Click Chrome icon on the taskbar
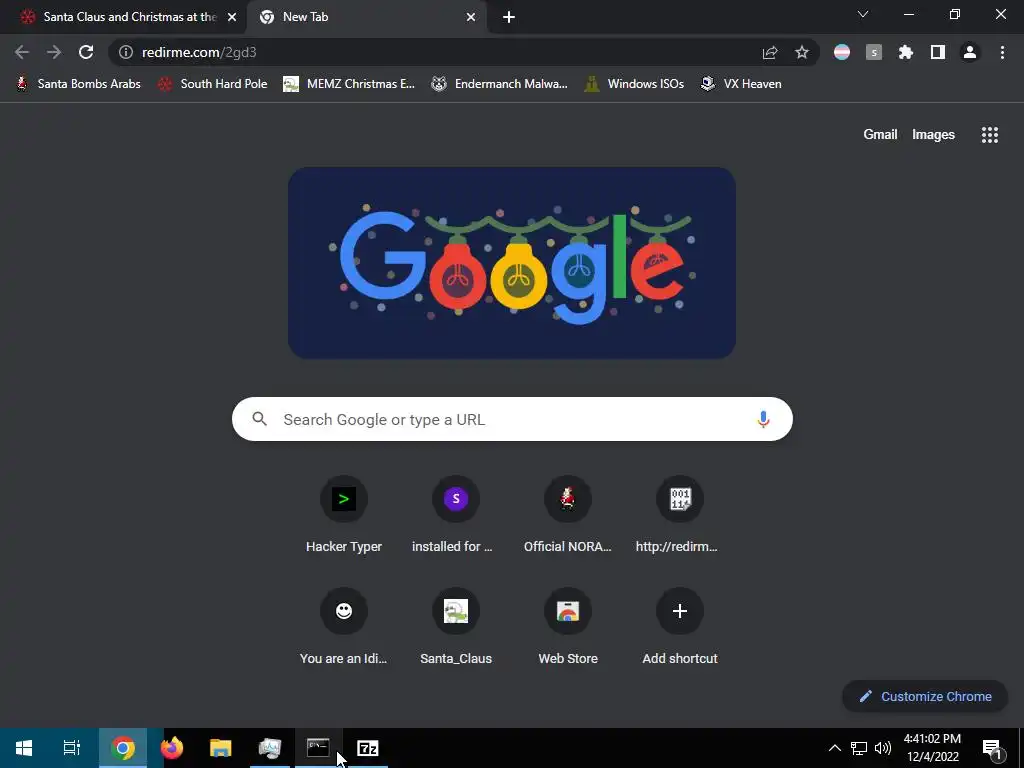 [x=123, y=748]
